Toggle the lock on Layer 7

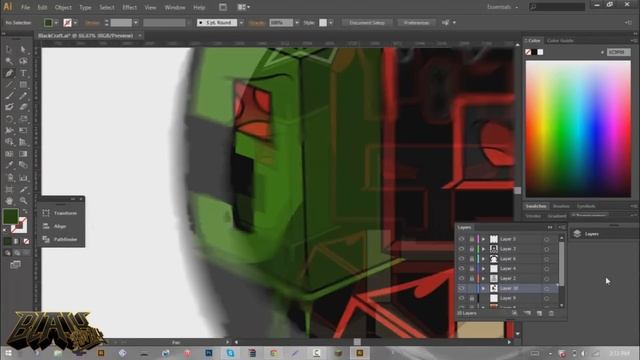471,249
